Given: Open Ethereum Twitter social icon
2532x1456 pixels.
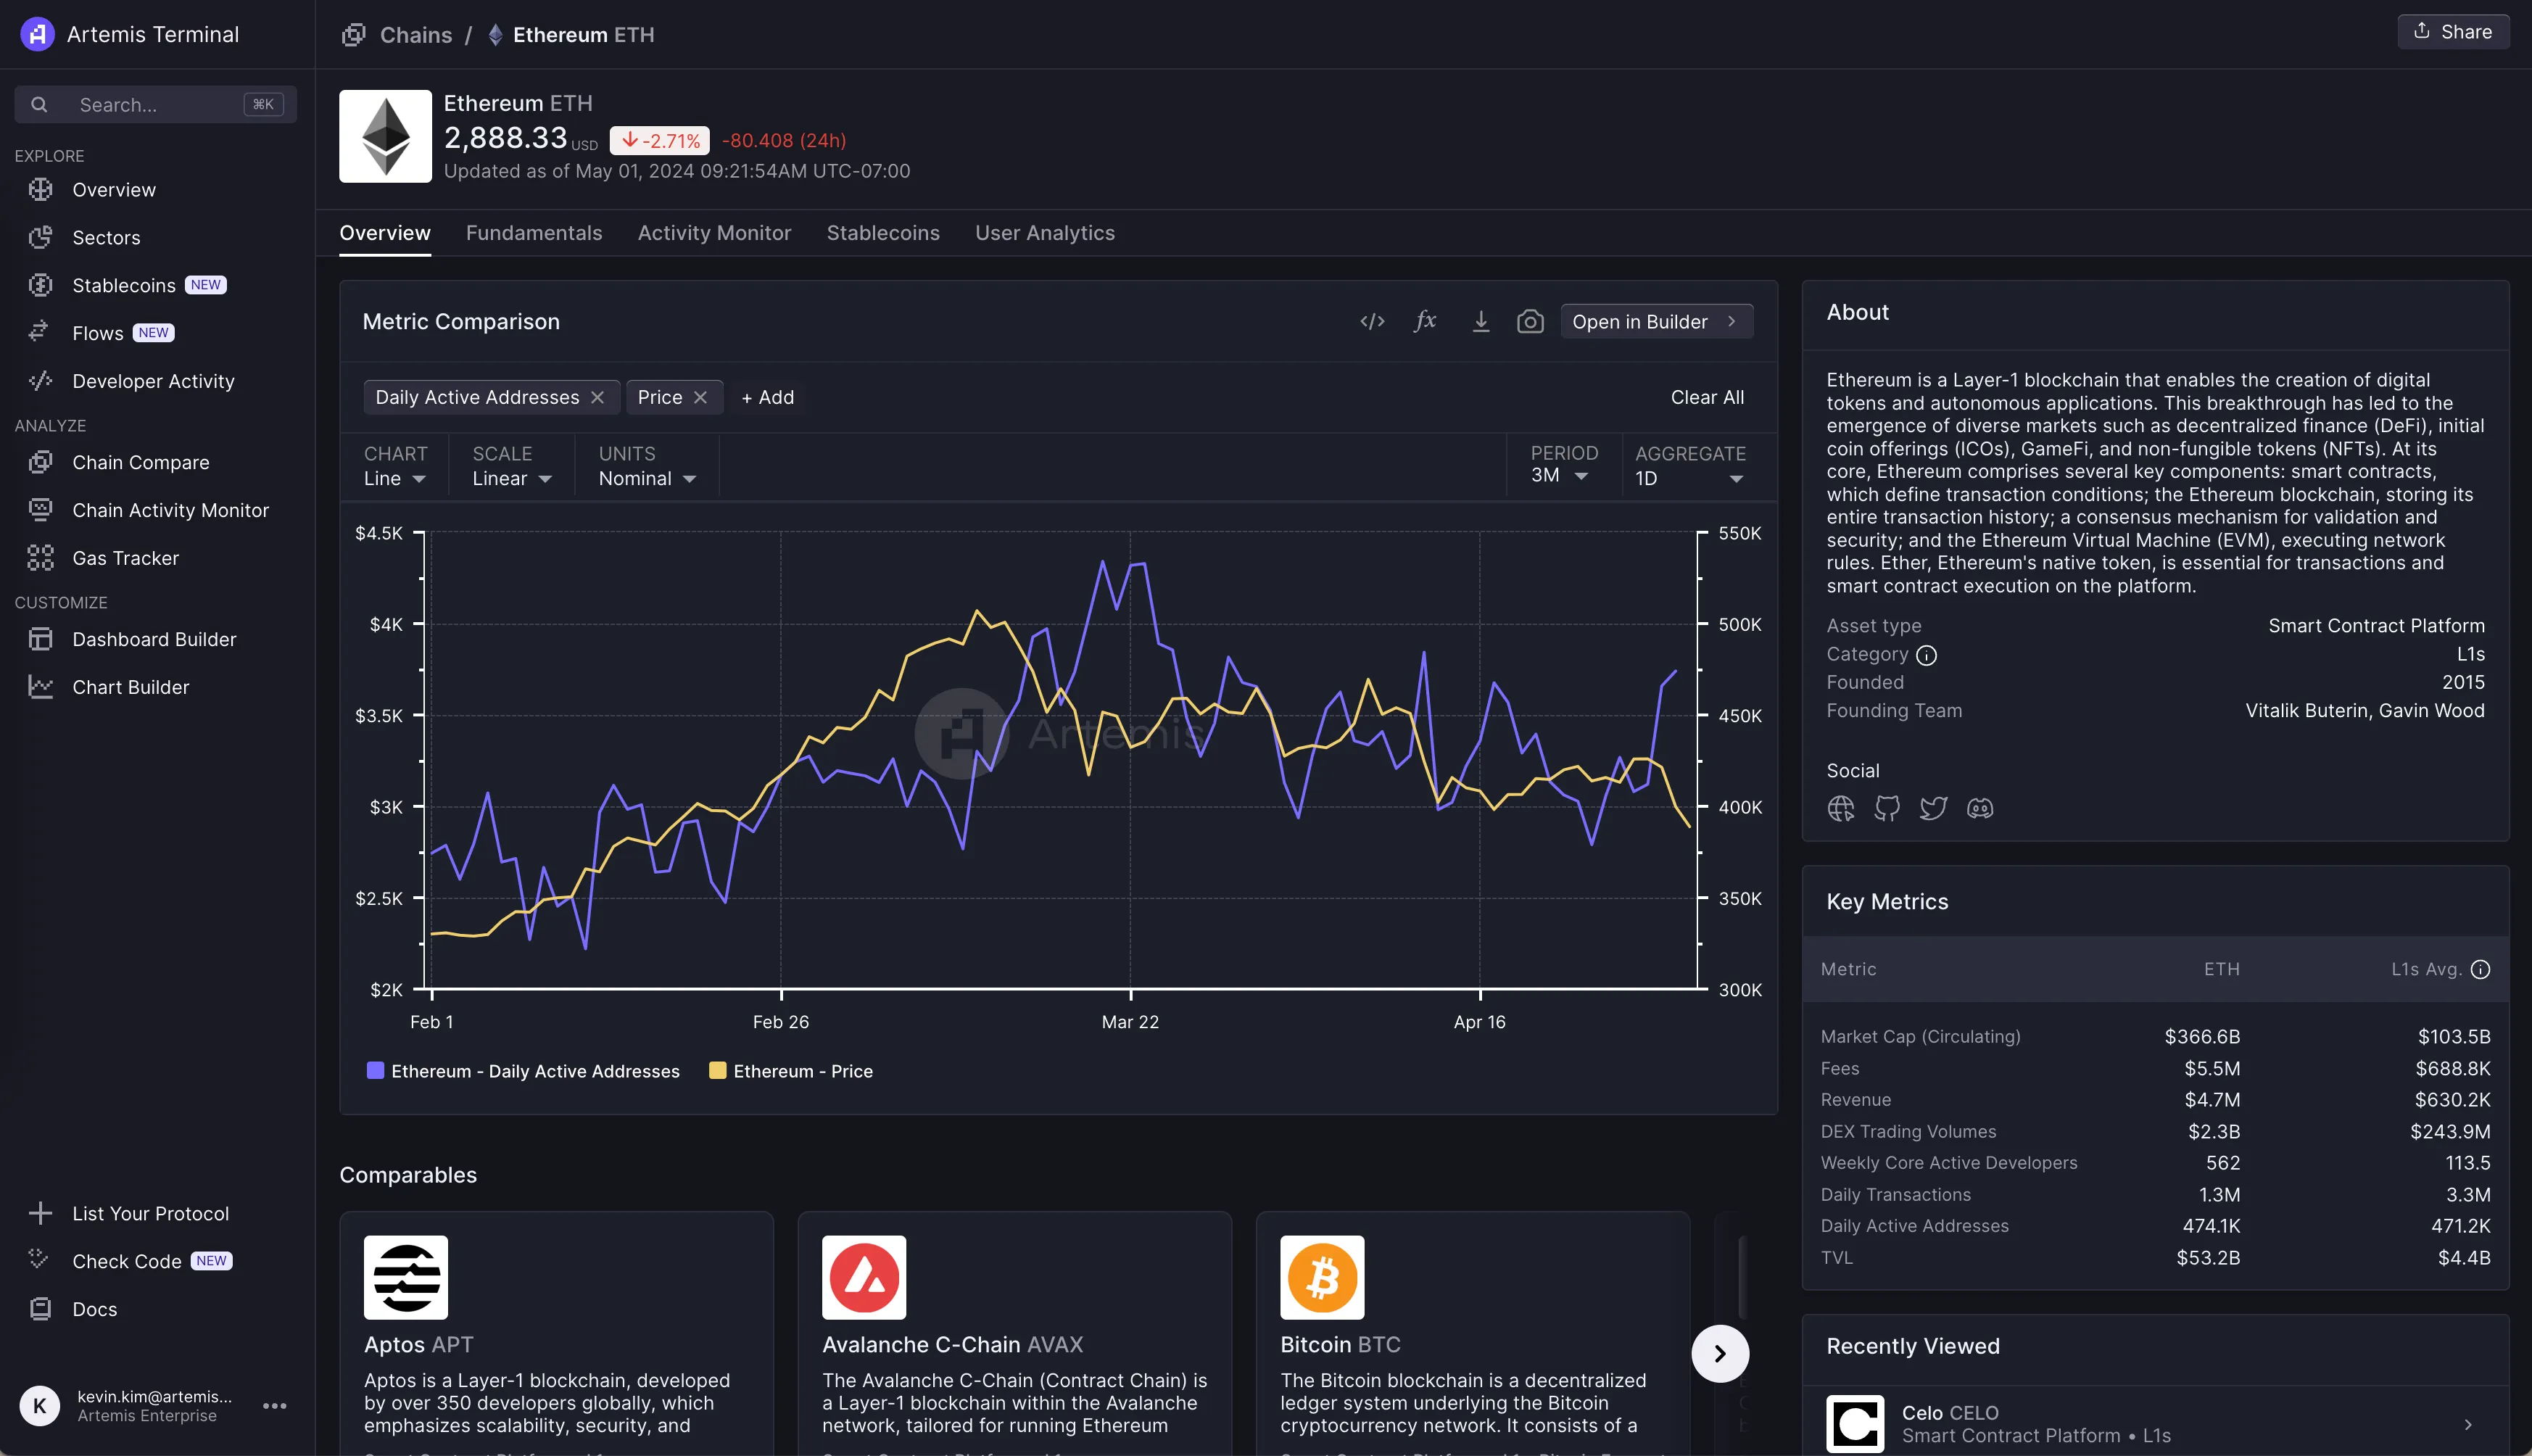Looking at the screenshot, I should [1934, 808].
